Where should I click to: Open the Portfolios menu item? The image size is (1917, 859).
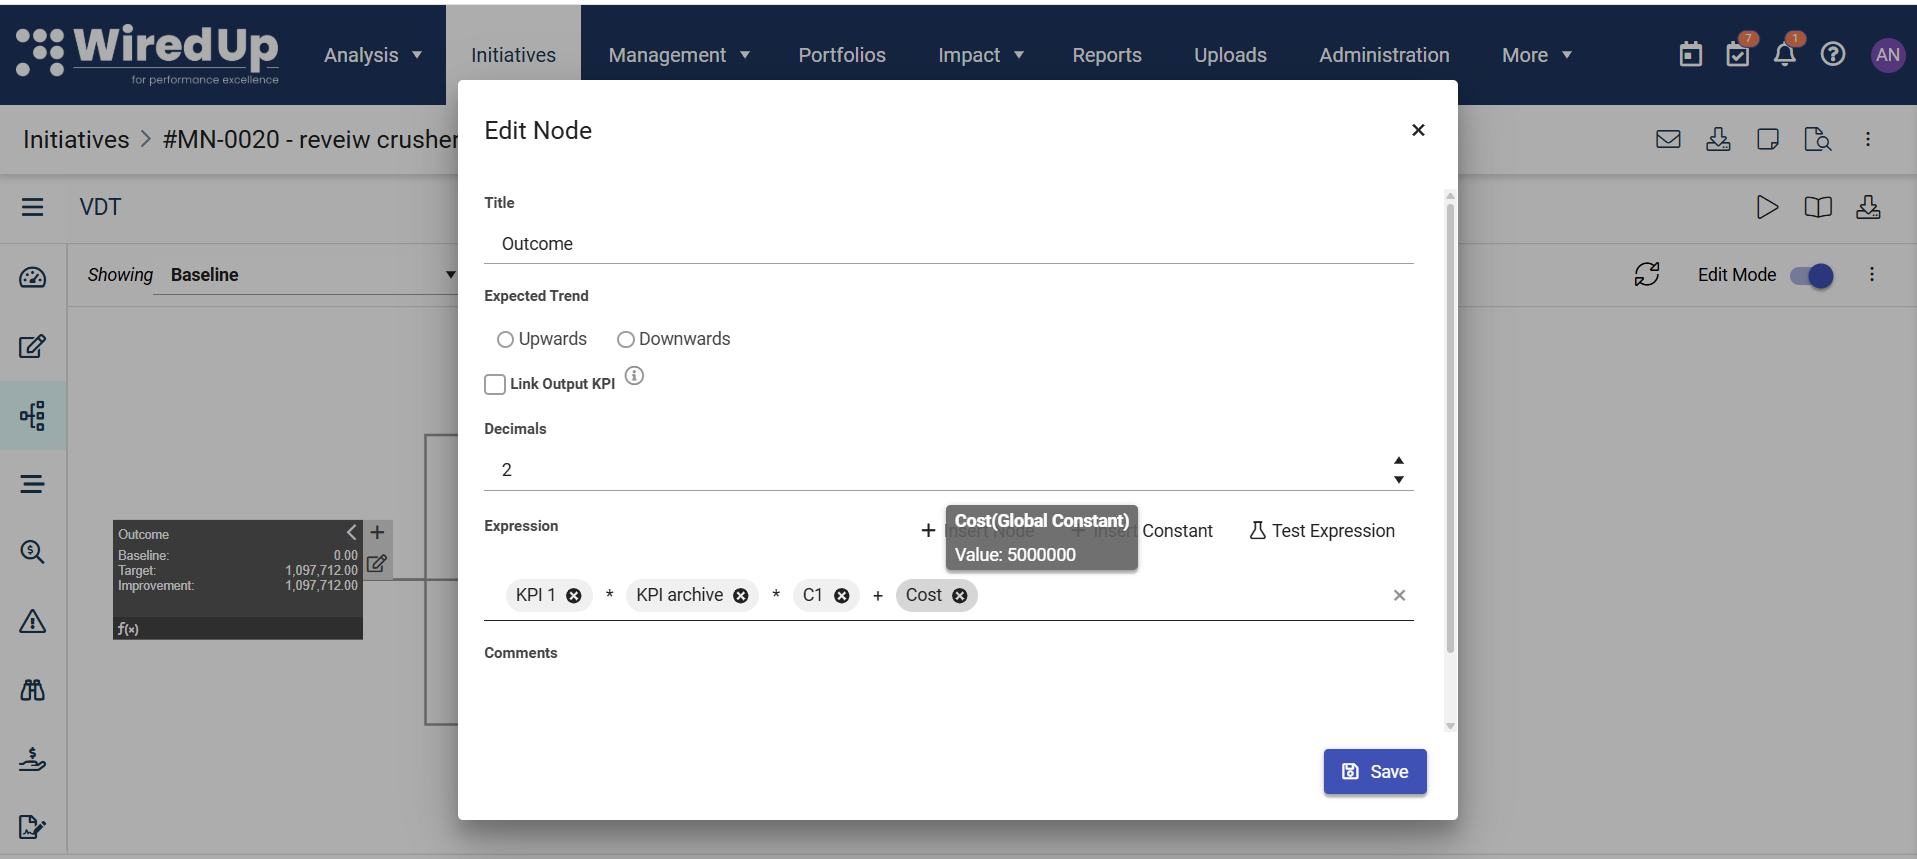point(842,55)
